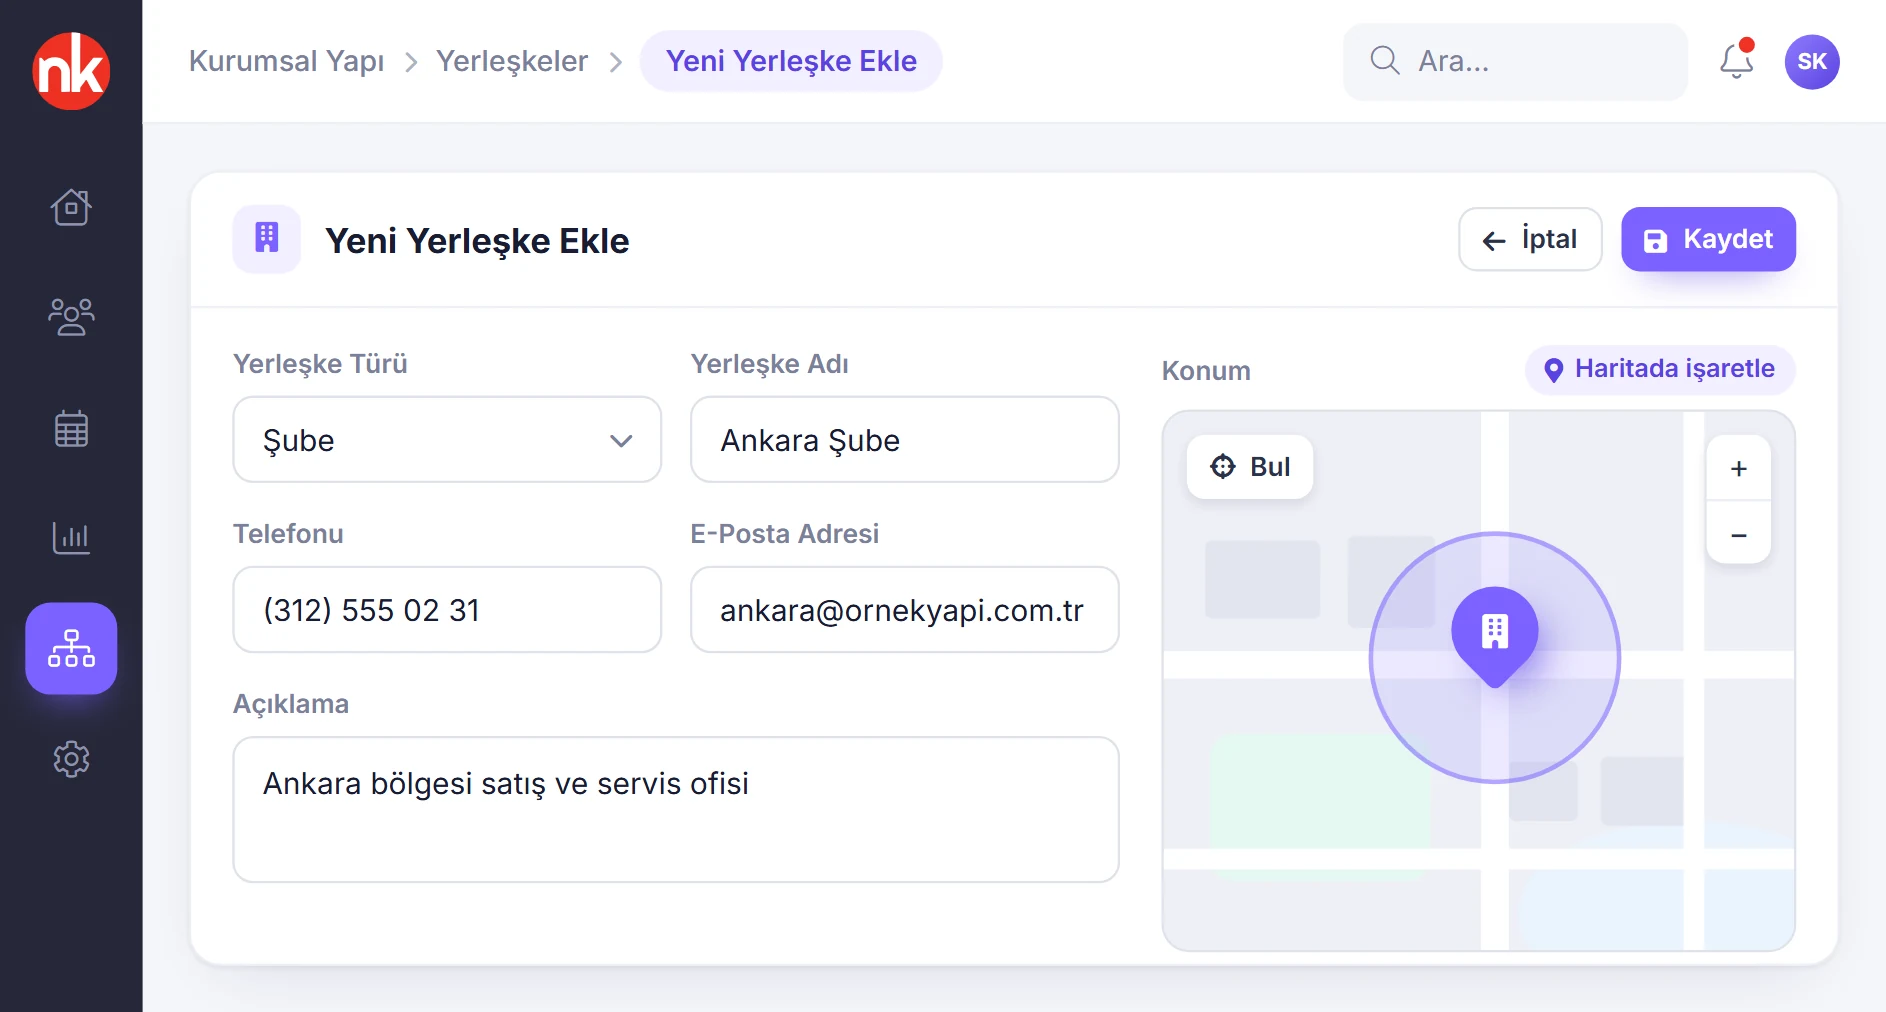Viewport: 1886px width, 1012px height.
Task: Open the SK user avatar
Action: (1812, 62)
